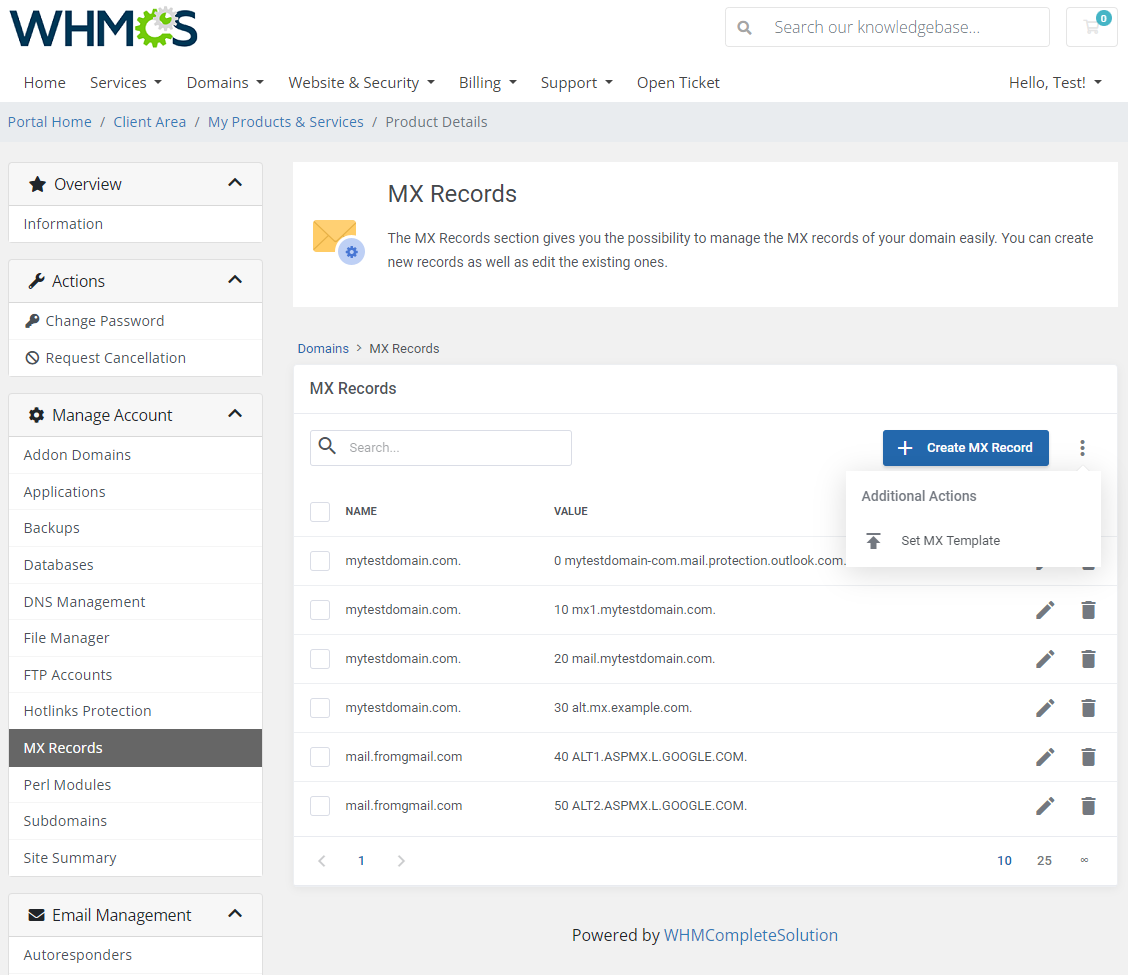Edit the MX record with value 10 mx1.mytestdomain.com

pyautogui.click(x=1044, y=609)
